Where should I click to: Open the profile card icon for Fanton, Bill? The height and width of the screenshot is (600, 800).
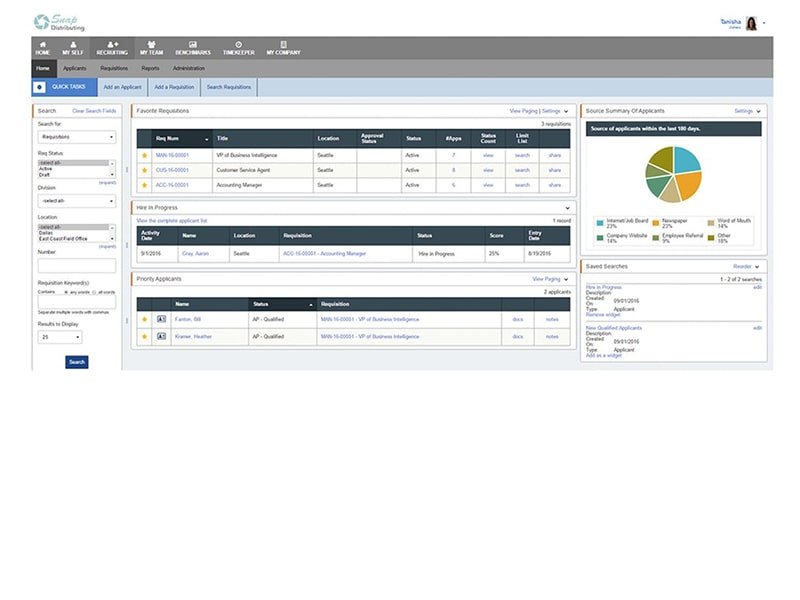[160, 319]
